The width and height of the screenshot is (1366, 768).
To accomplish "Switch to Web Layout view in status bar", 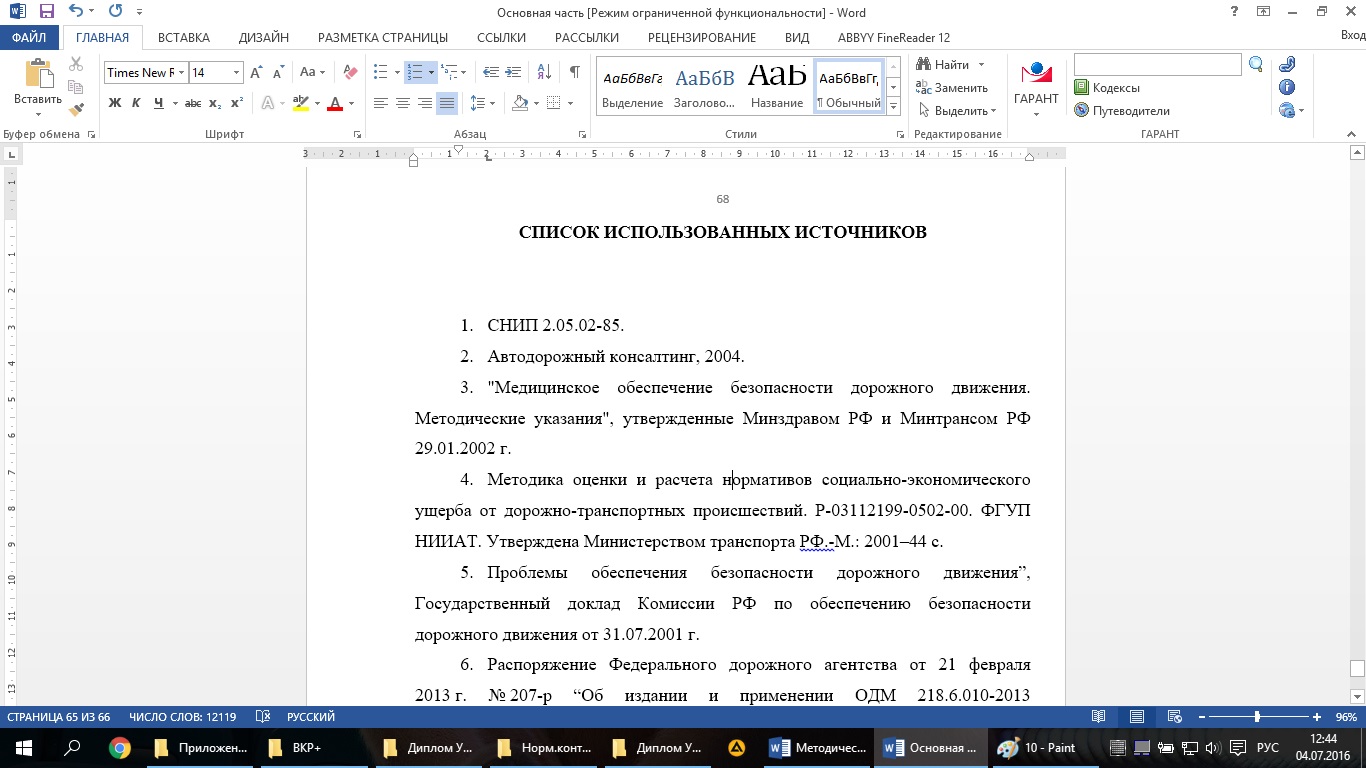I will [1174, 717].
